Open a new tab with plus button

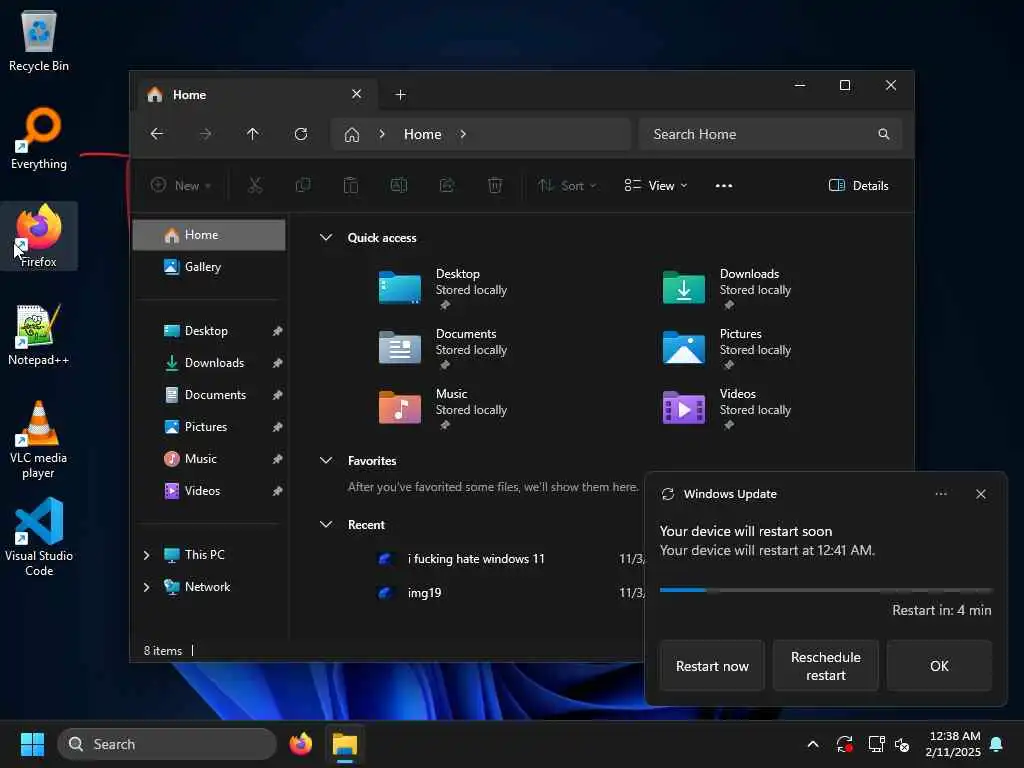tap(400, 95)
